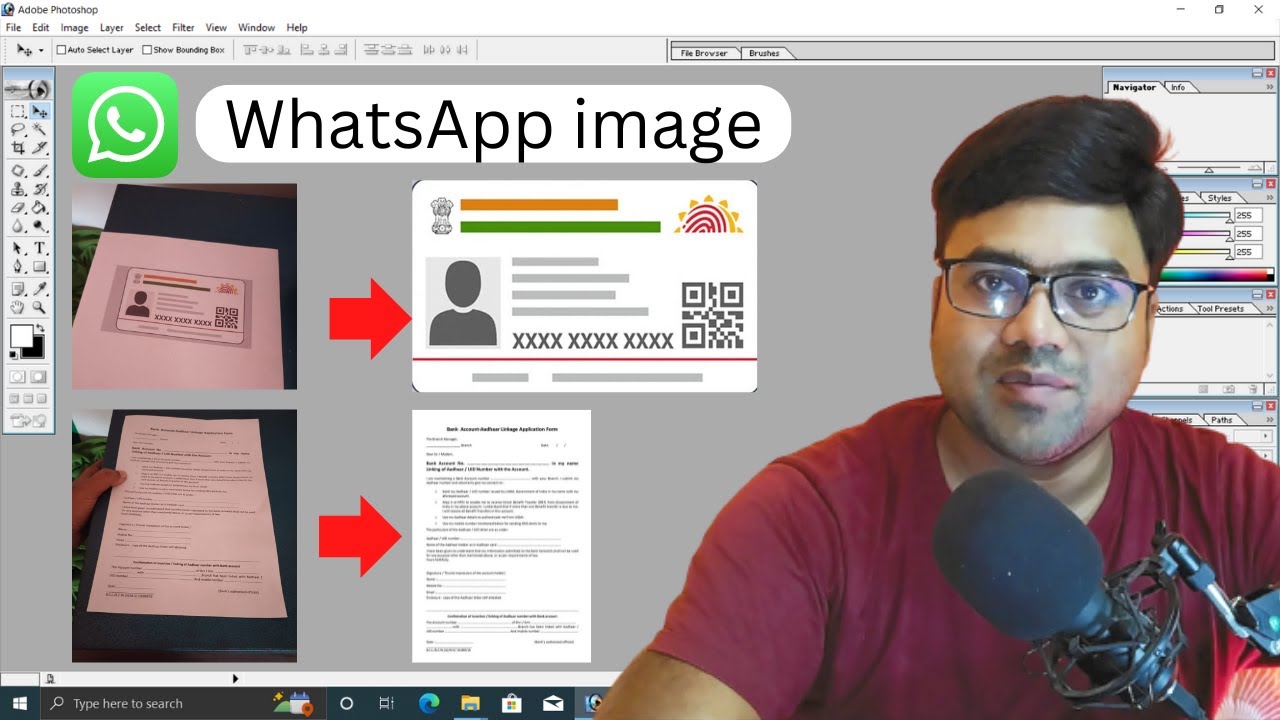Switch to the Info tab

(x=1178, y=88)
